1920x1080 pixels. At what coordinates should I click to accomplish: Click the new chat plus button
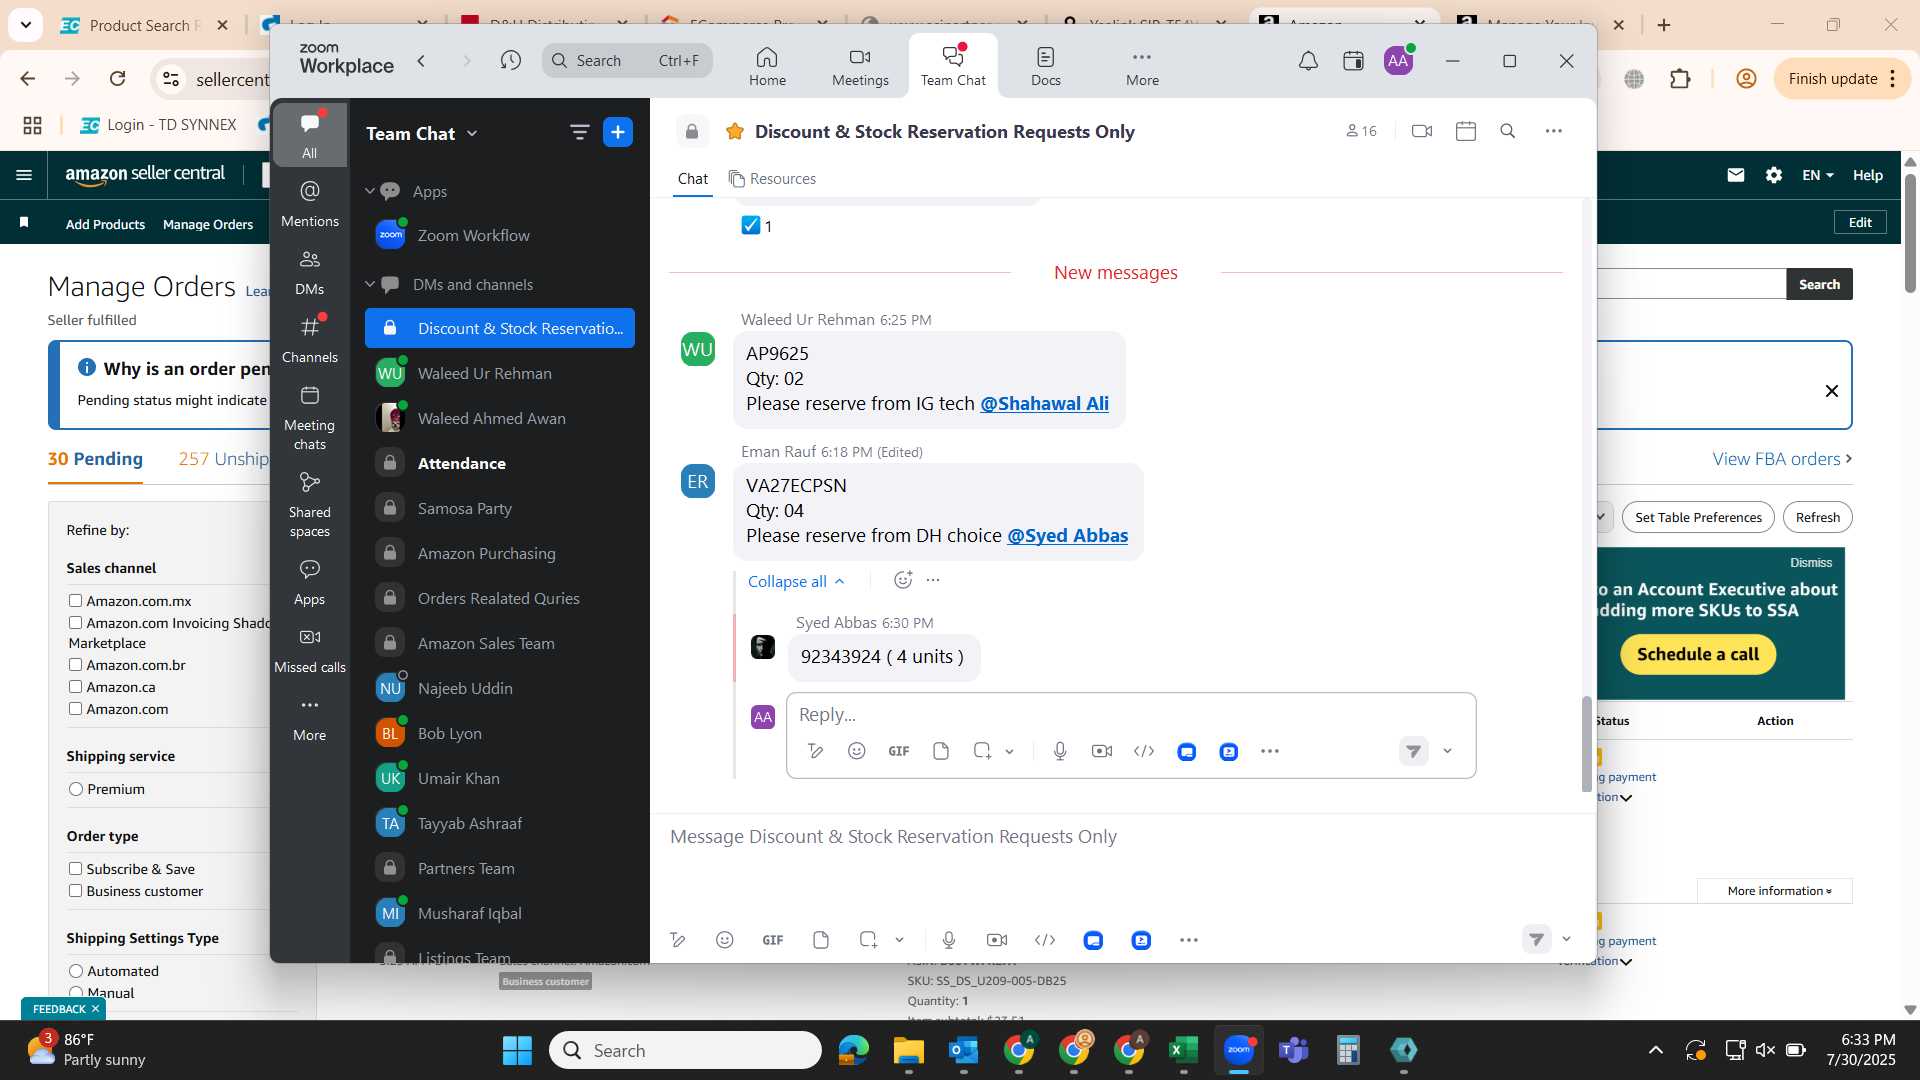pyautogui.click(x=618, y=132)
